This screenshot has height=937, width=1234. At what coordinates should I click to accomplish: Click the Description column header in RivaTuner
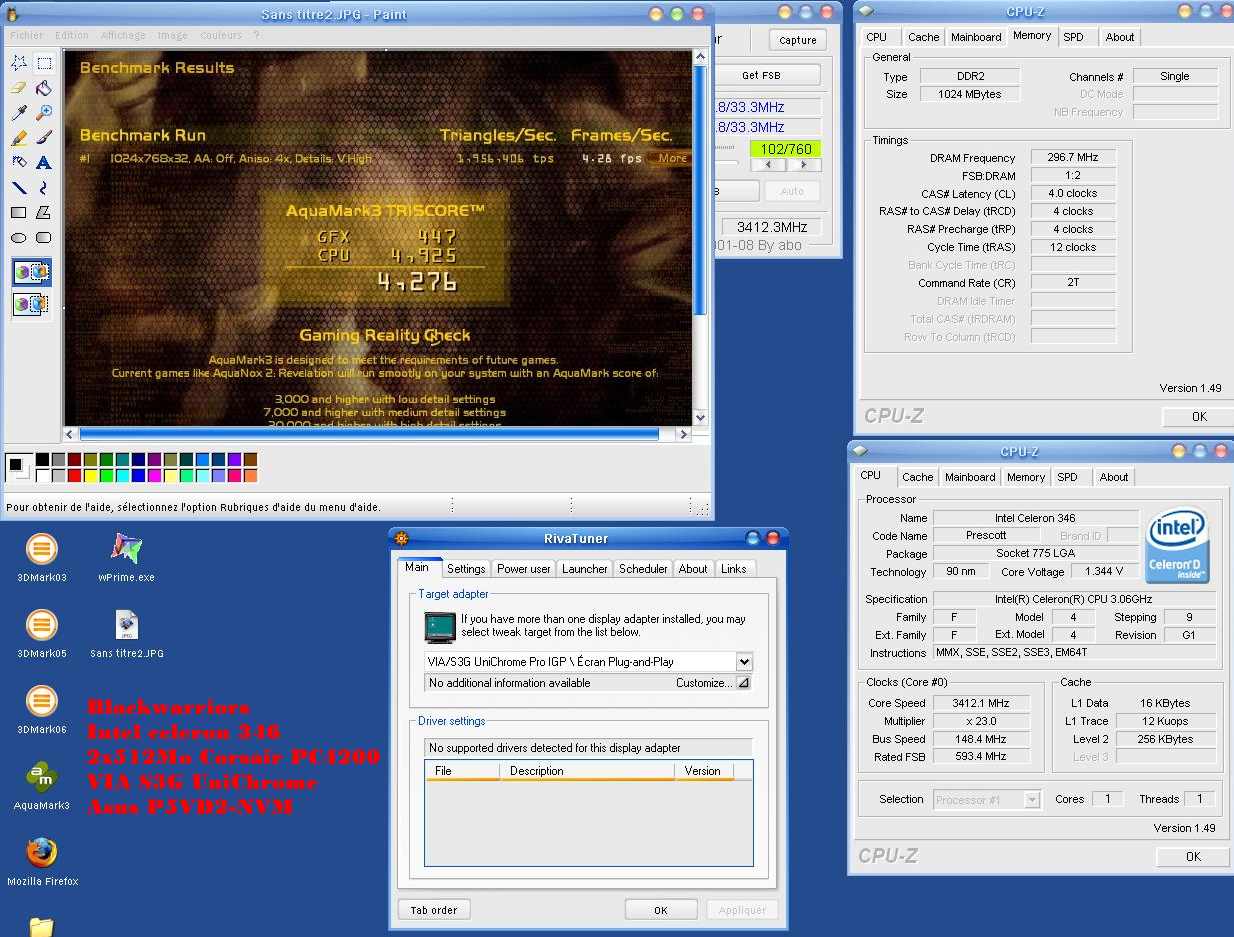(x=587, y=771)
